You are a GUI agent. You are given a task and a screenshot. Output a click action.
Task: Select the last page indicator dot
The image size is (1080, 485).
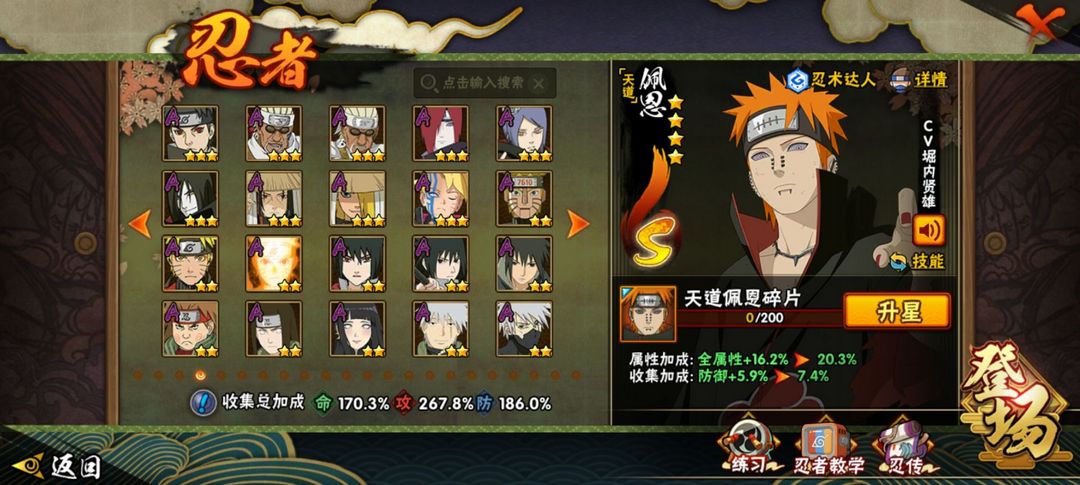click(x=577, y=375)
